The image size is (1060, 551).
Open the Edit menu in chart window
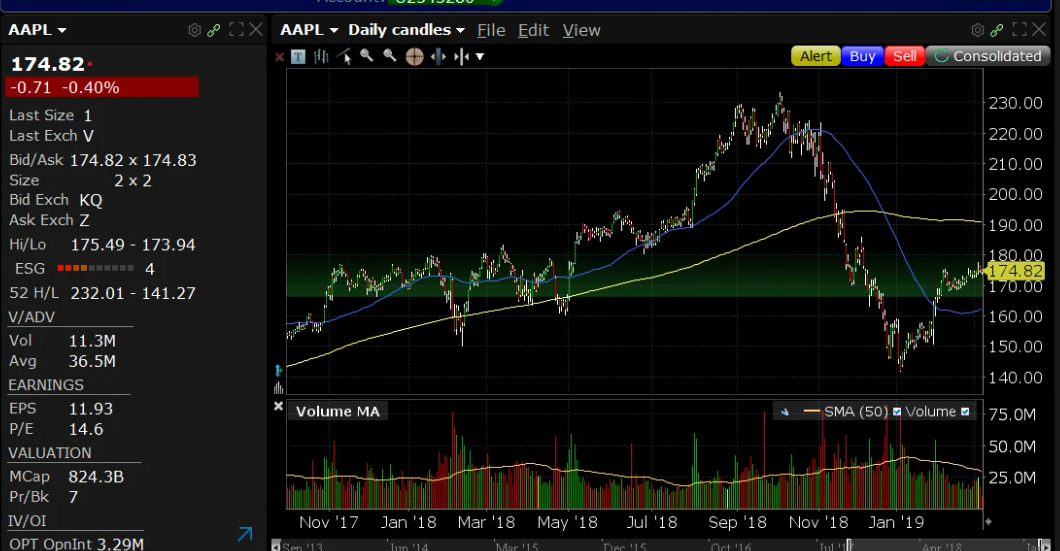533,30
